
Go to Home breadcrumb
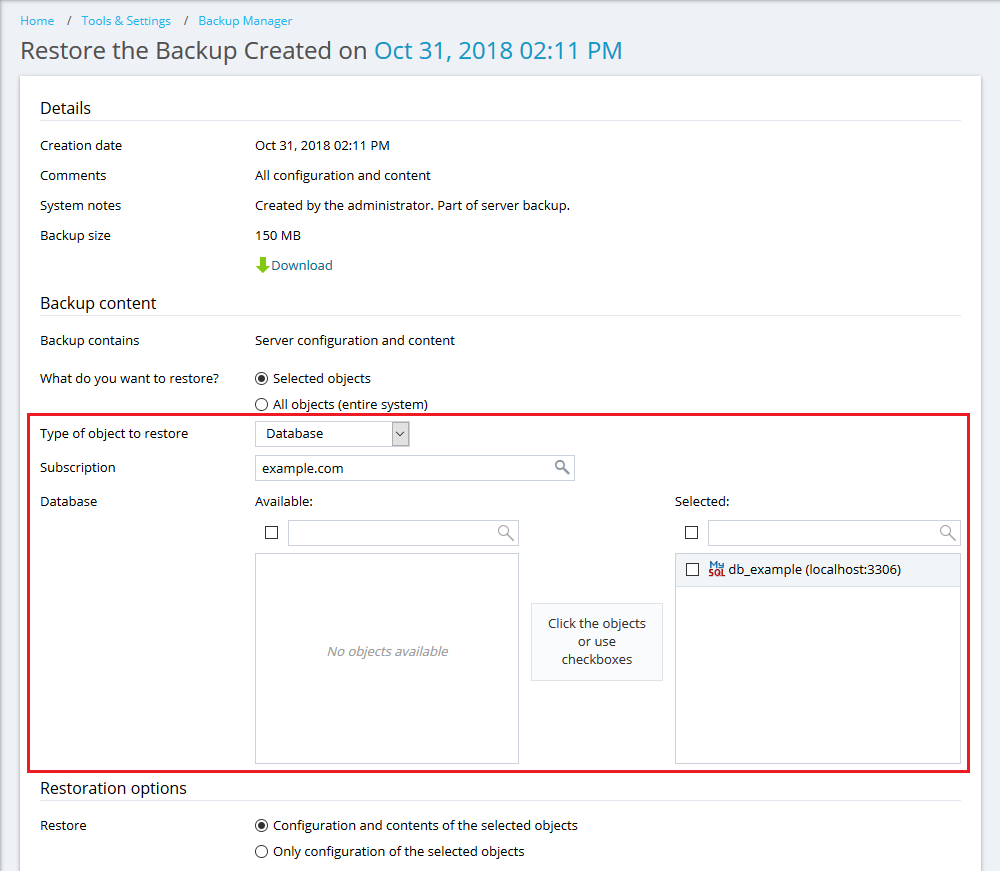pyautogui.click(x=37, y=21)
